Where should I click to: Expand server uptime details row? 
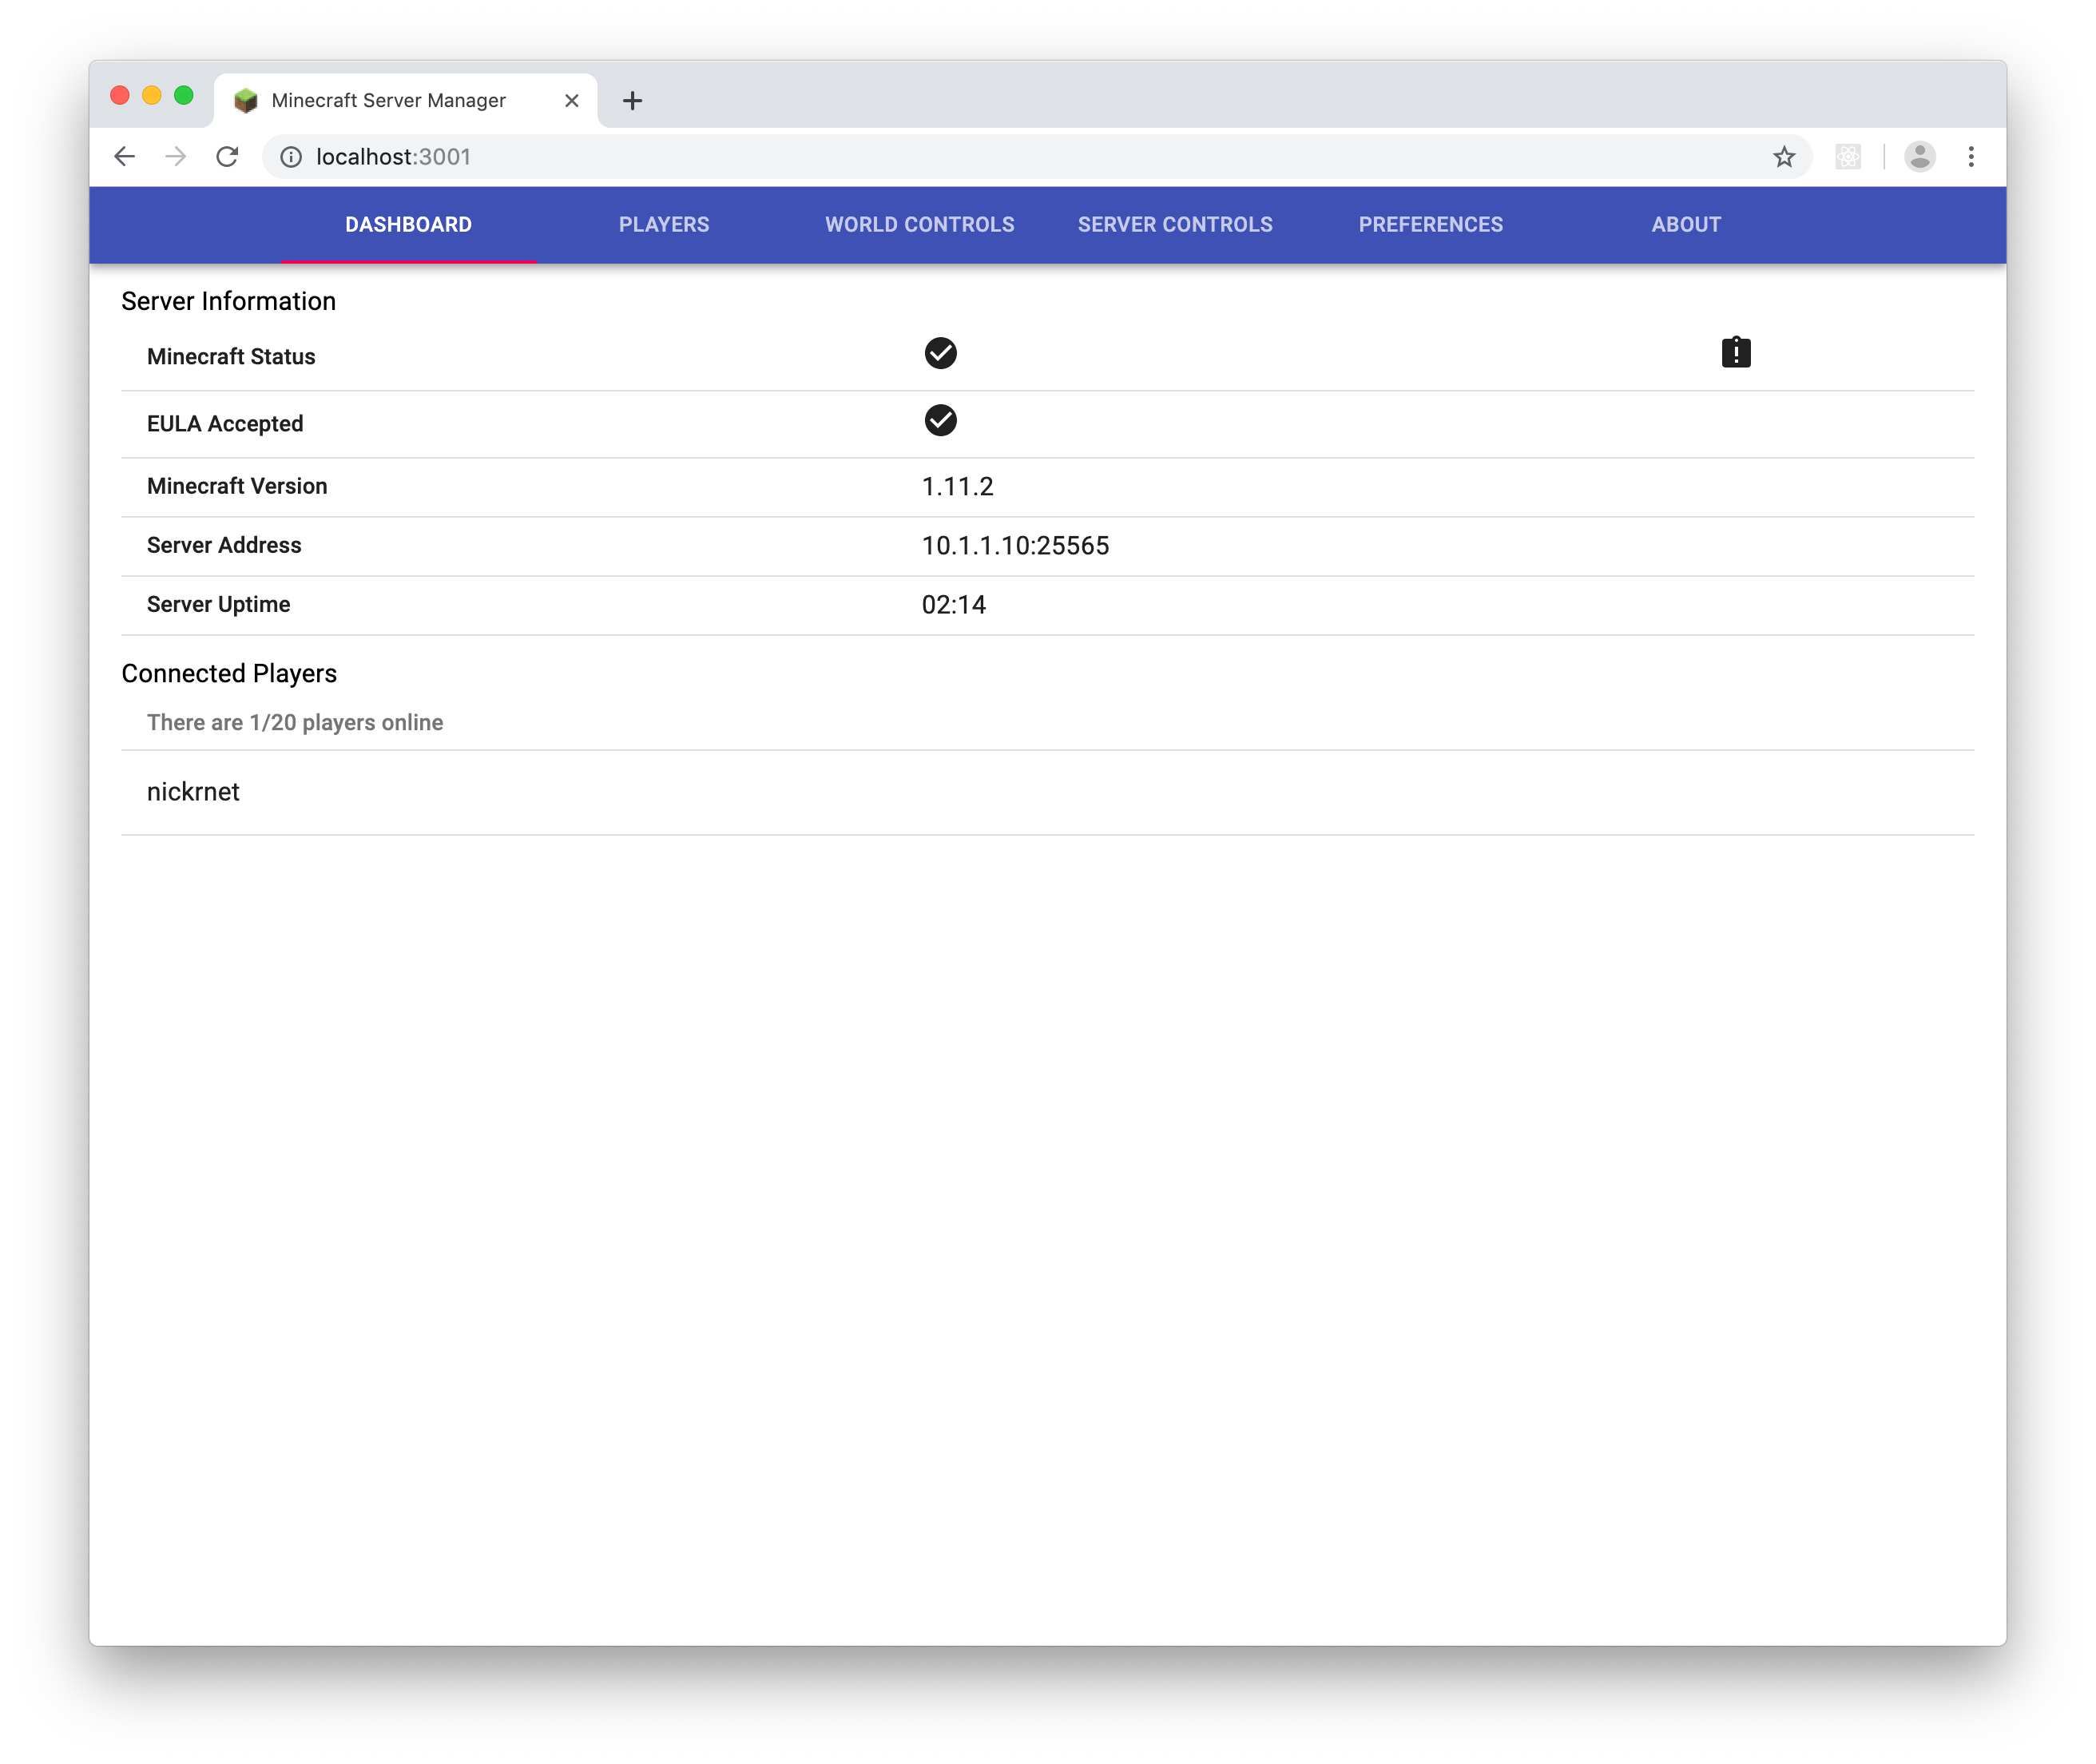[1048, 606]
